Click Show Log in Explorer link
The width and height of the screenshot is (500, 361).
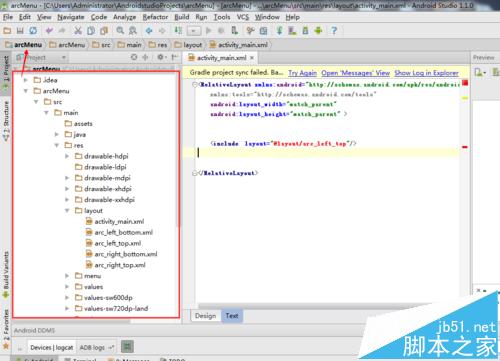(426, 73)
